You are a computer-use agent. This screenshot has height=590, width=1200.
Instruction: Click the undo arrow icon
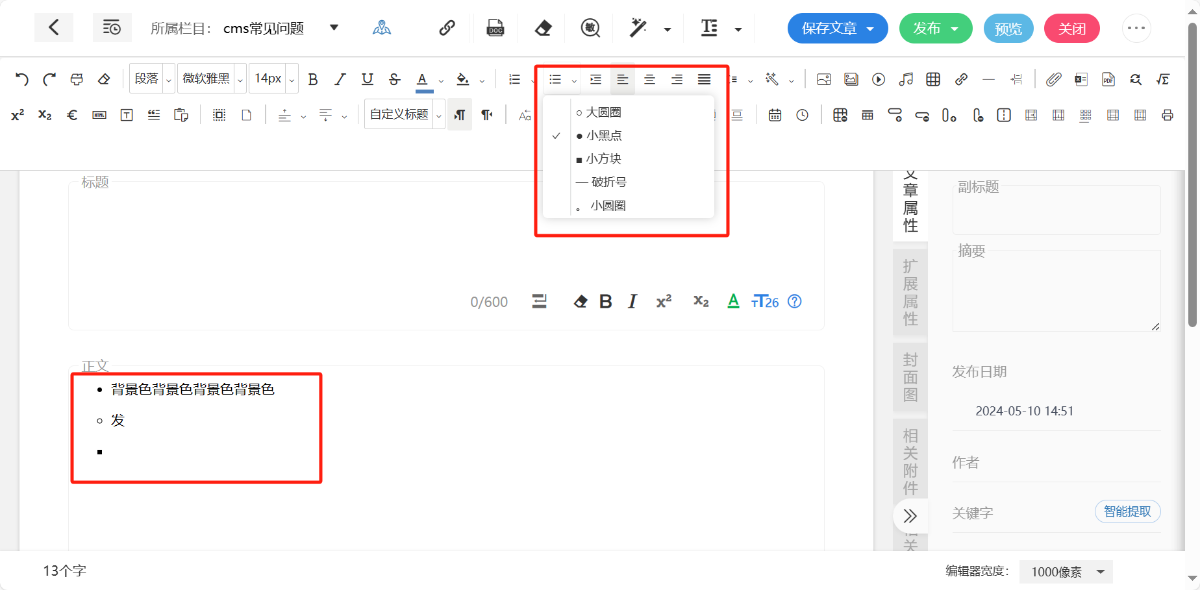point(22,79)
